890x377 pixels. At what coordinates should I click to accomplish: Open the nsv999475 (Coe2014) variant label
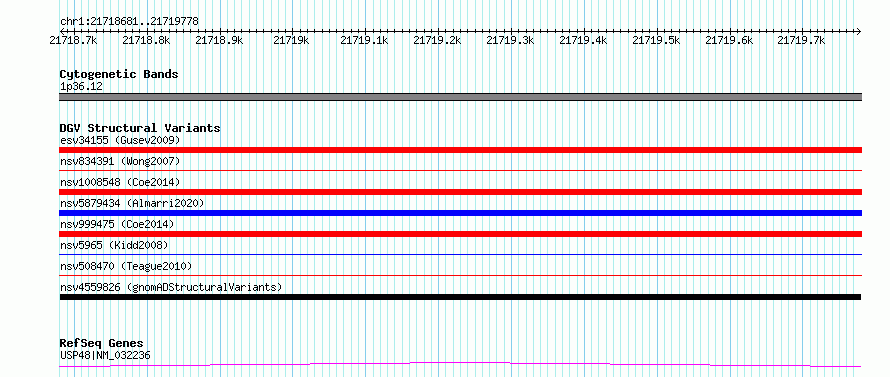tap(117, 224)
